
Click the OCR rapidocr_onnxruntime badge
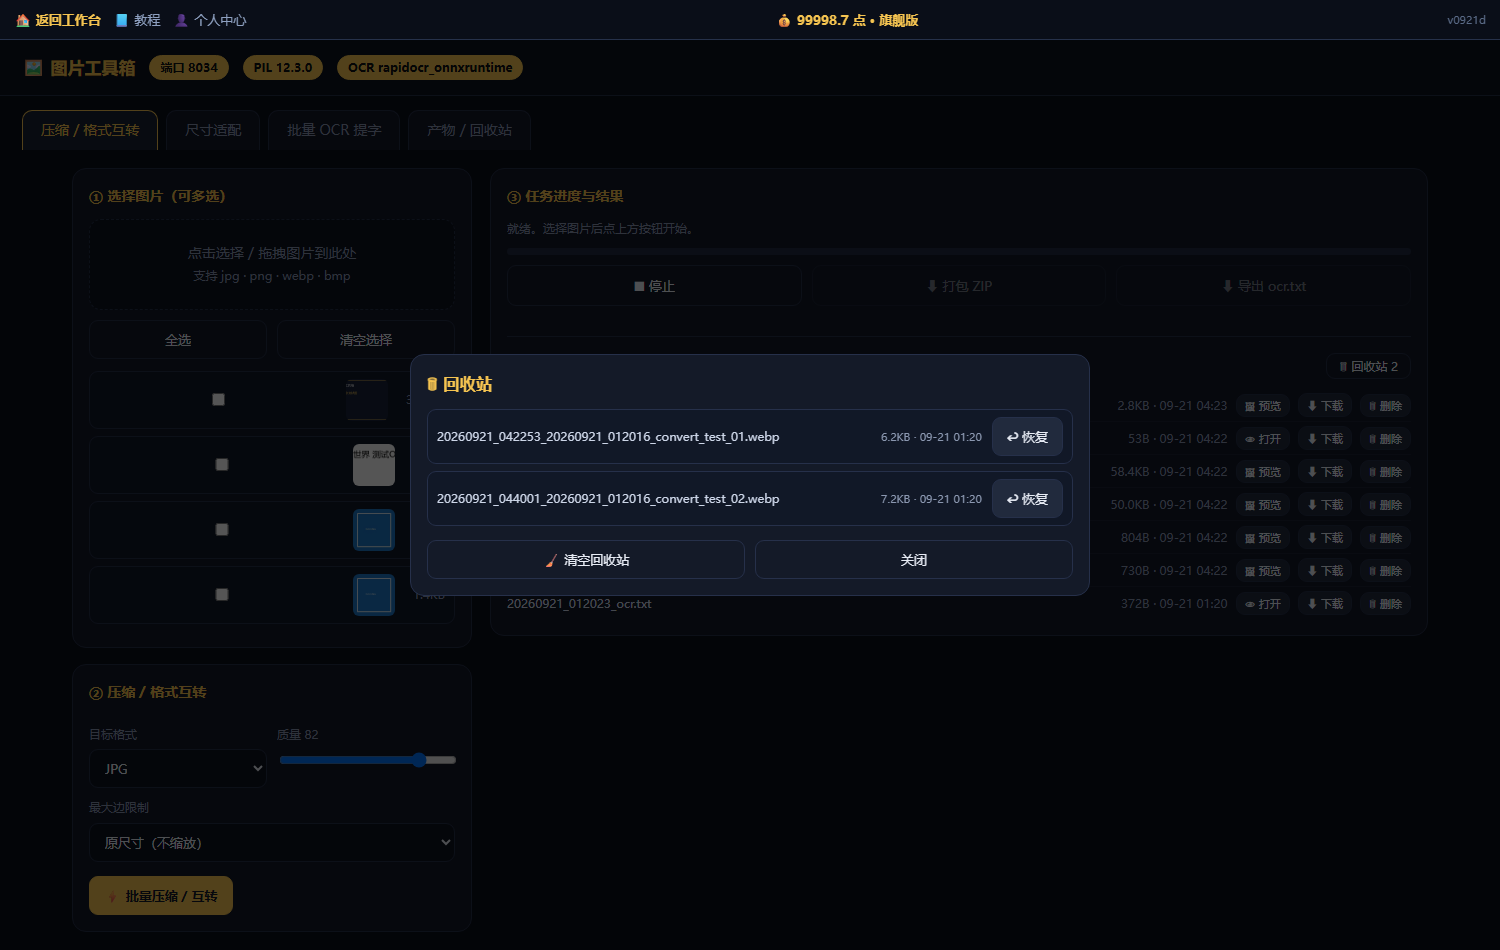[x=430, y=68]
